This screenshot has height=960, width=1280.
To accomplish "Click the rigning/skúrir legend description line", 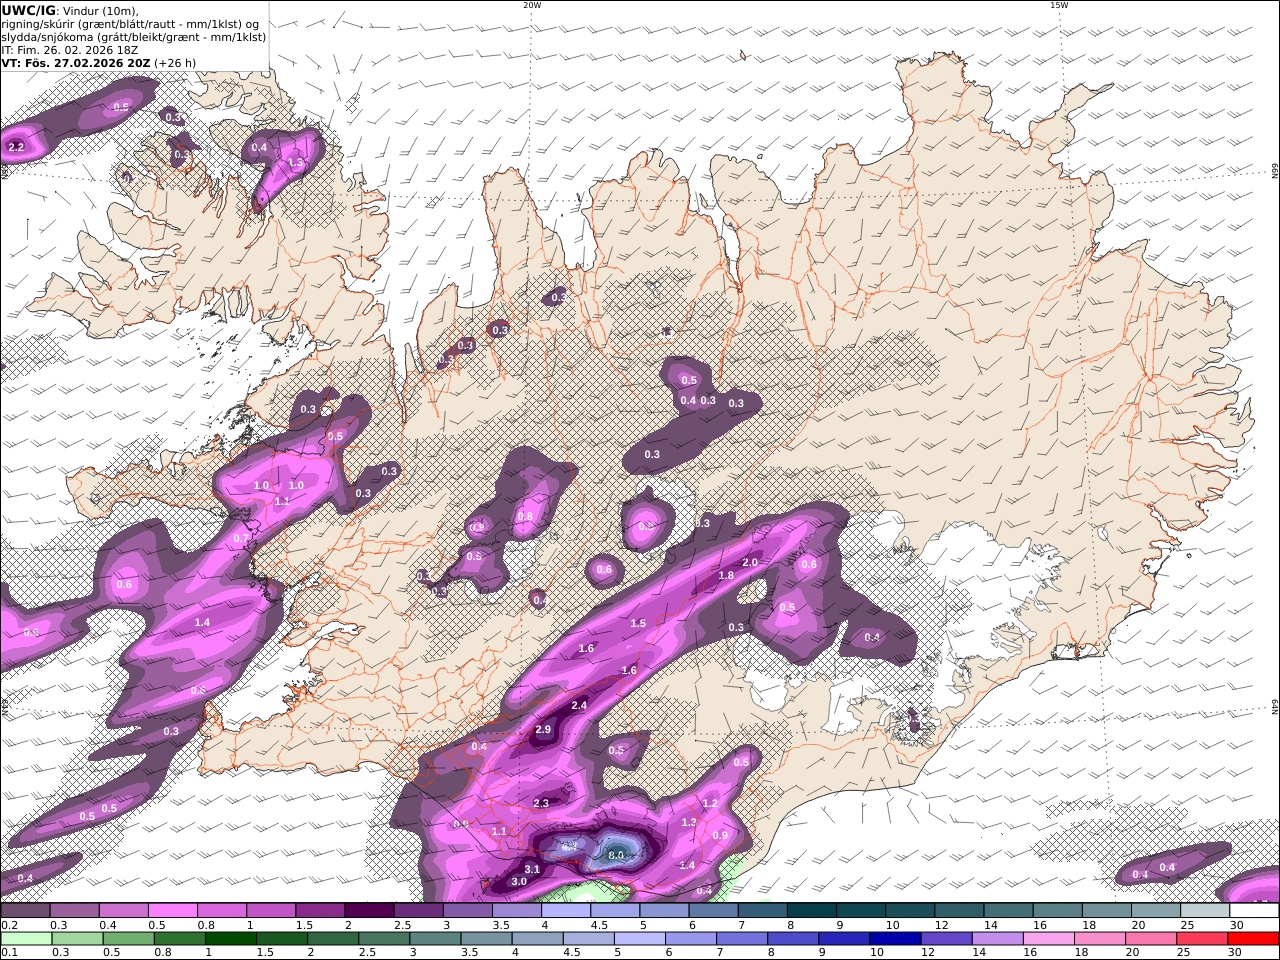I will coord(130,24).
